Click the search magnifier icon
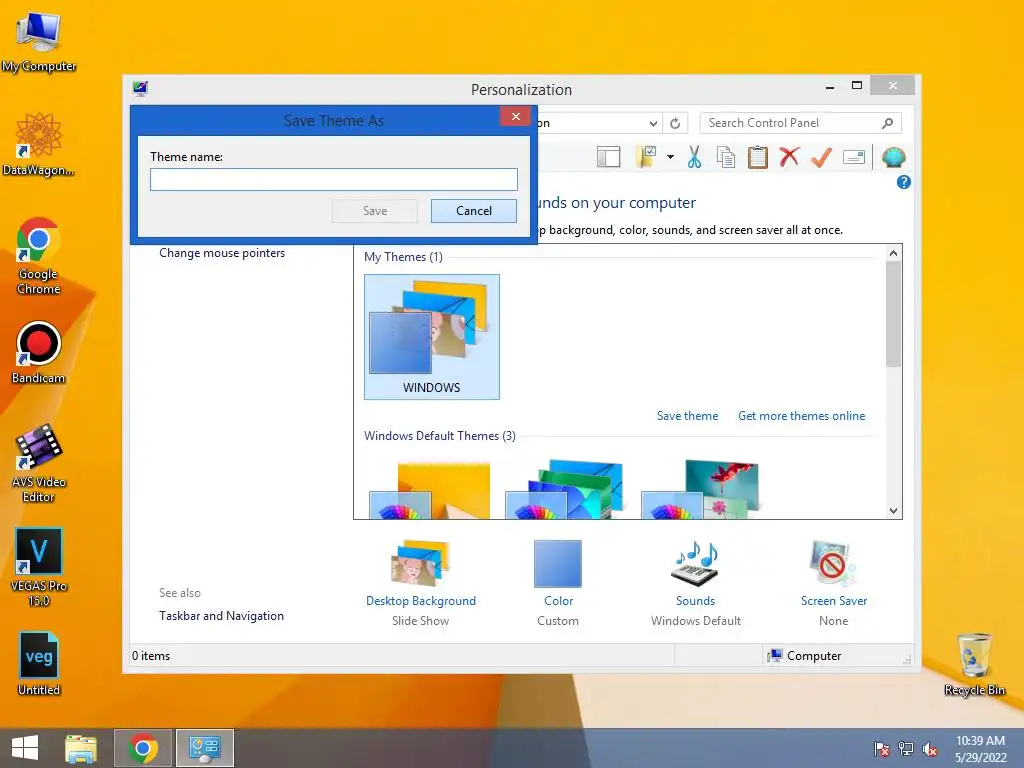 [887, 123]
